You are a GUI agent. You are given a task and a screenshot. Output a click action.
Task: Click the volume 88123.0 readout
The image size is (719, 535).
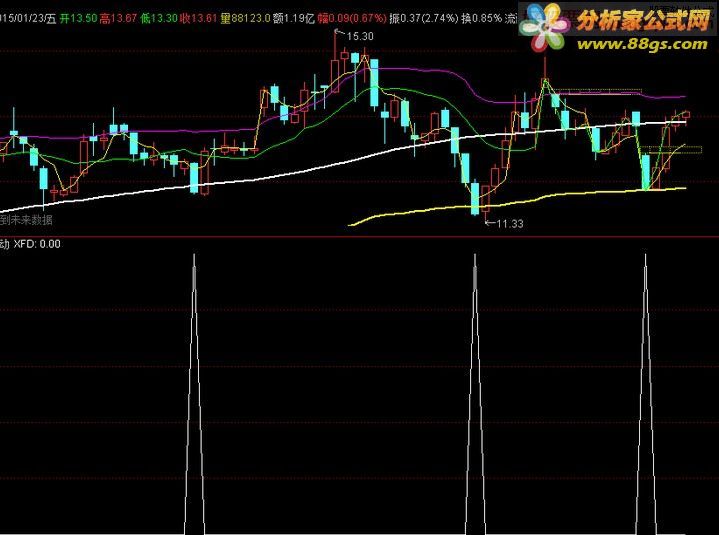tap(245, 18)
